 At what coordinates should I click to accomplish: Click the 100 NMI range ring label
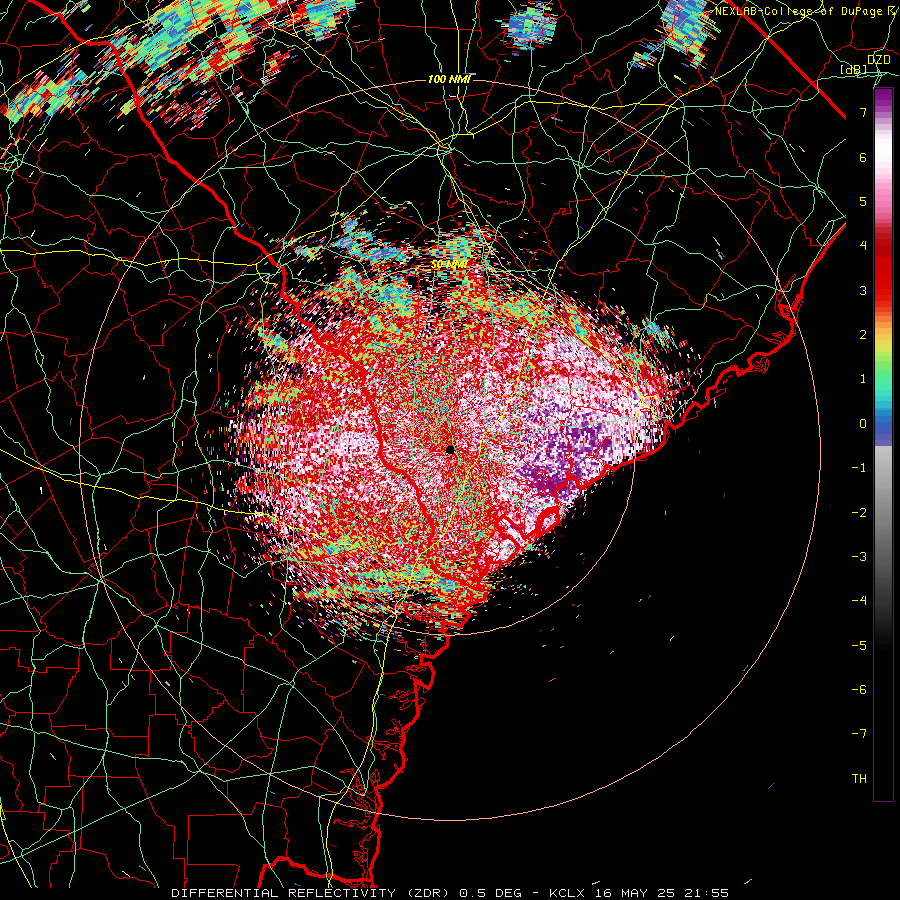449,79
